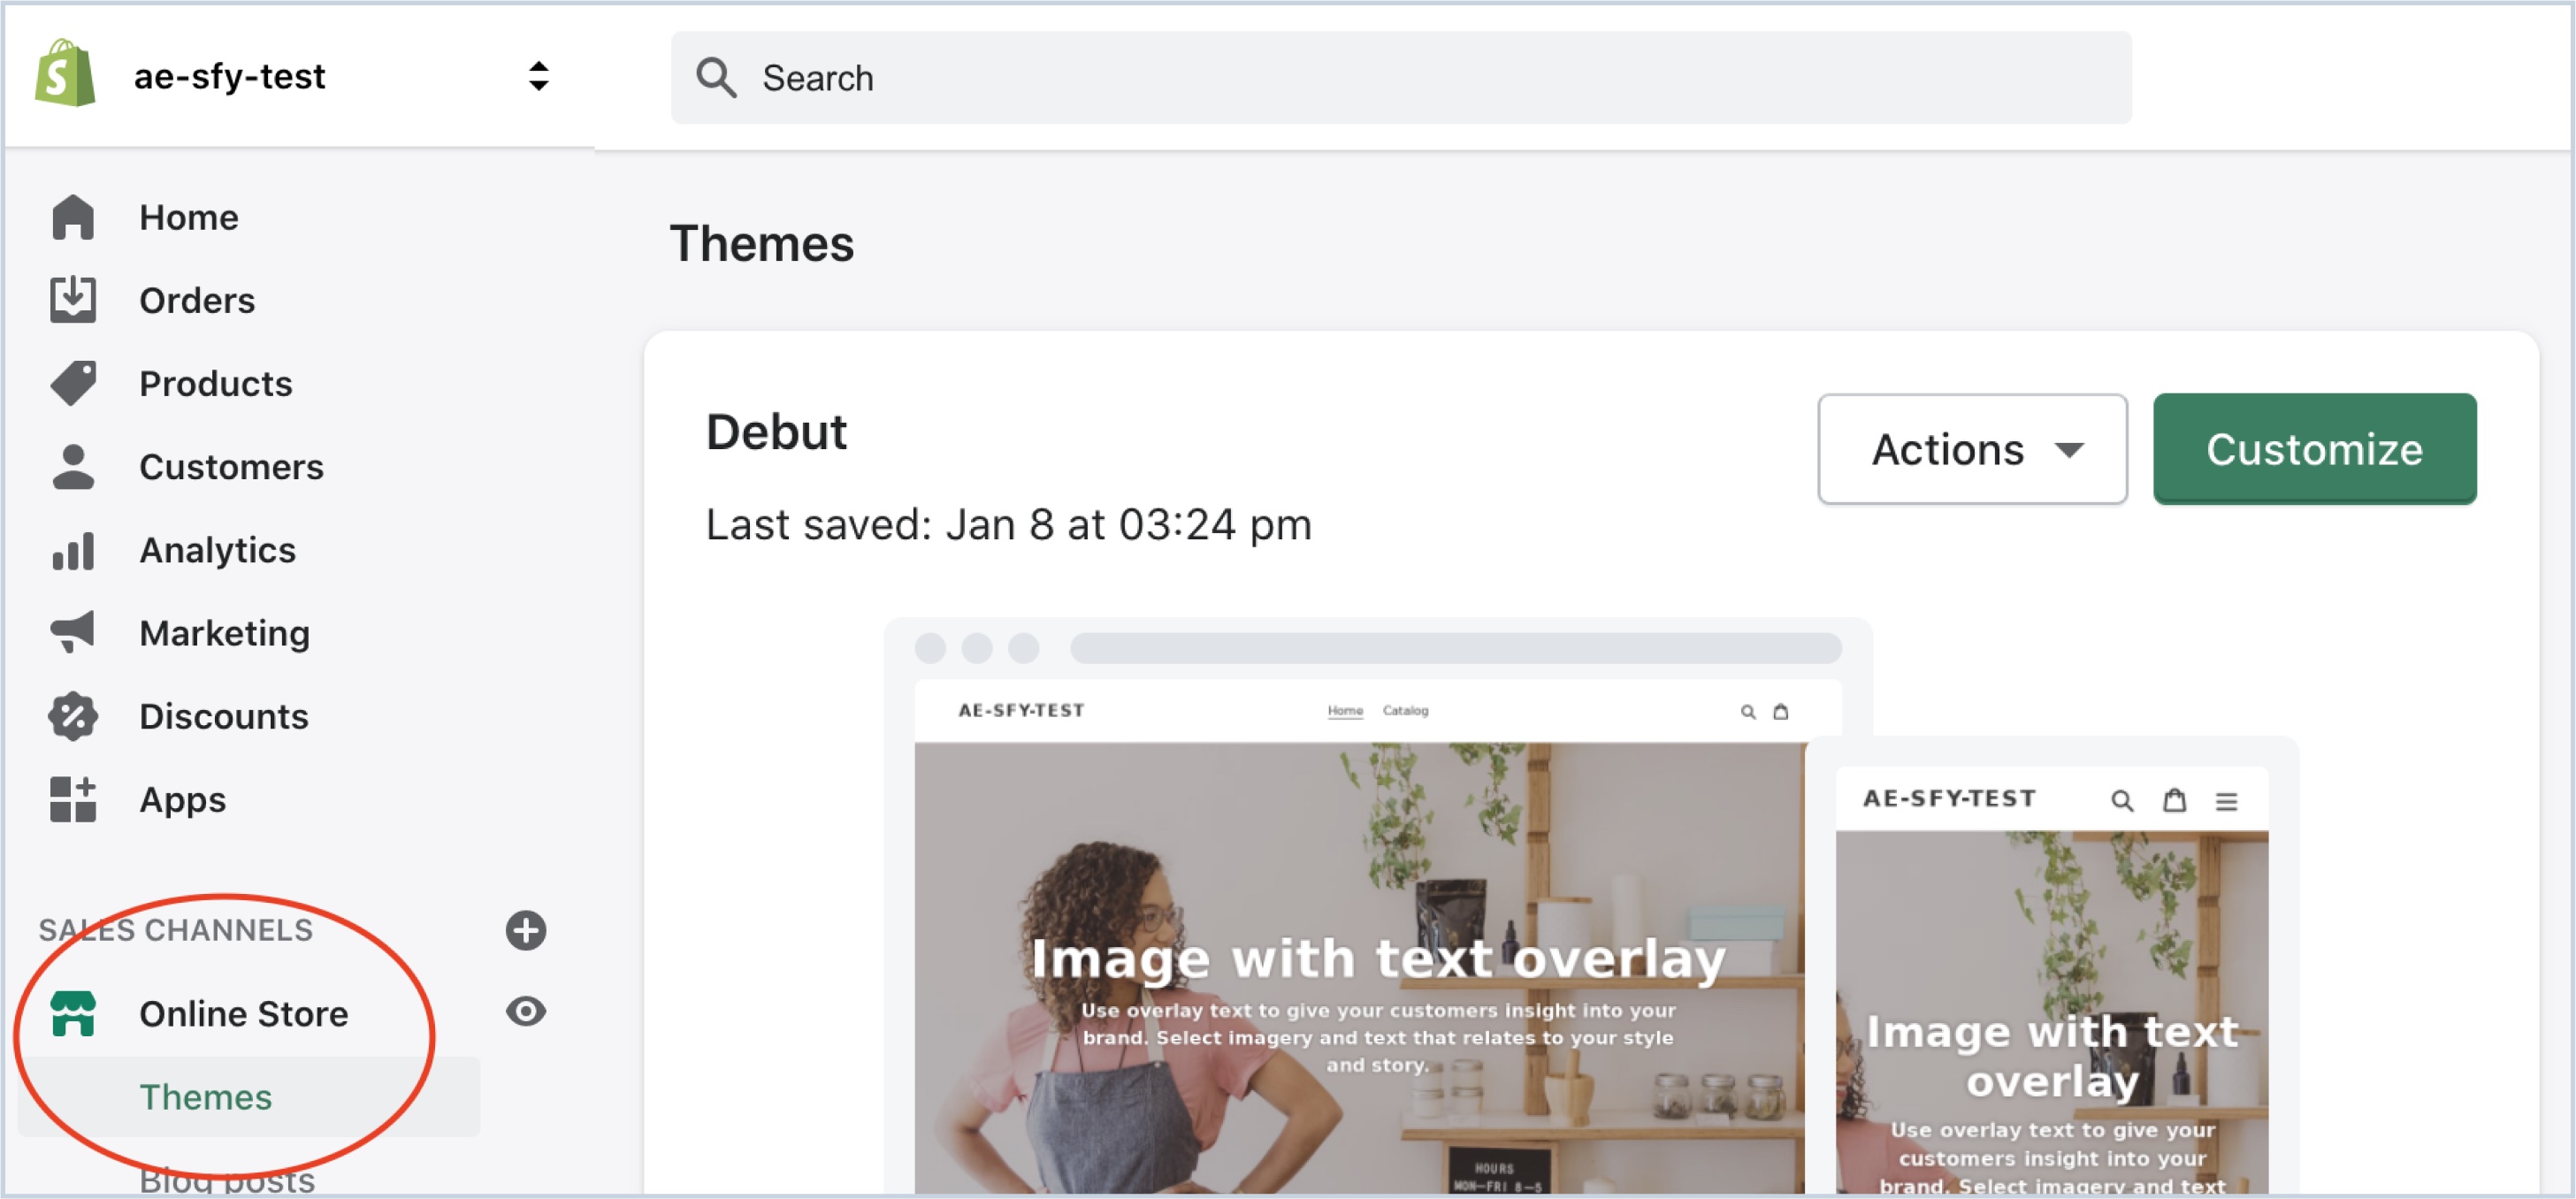Click the green Customize button
The height and width of the screenshot is (1199, 2576).
(2314, 449)
